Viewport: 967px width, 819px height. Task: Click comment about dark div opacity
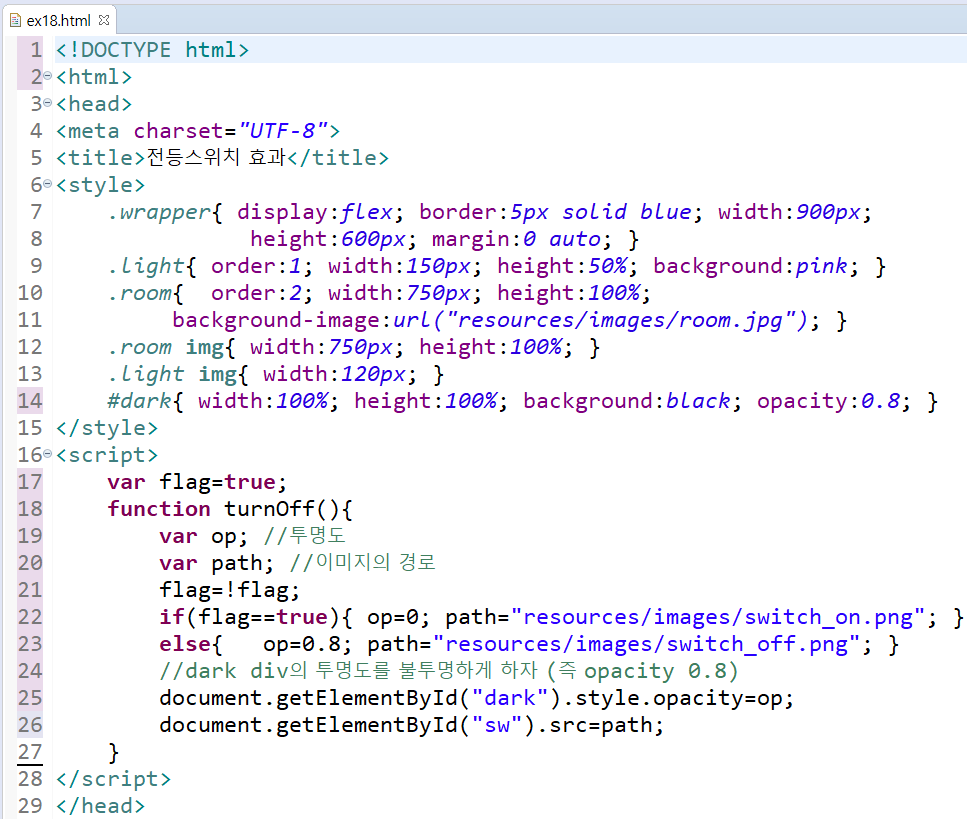(x=448, y=671)
